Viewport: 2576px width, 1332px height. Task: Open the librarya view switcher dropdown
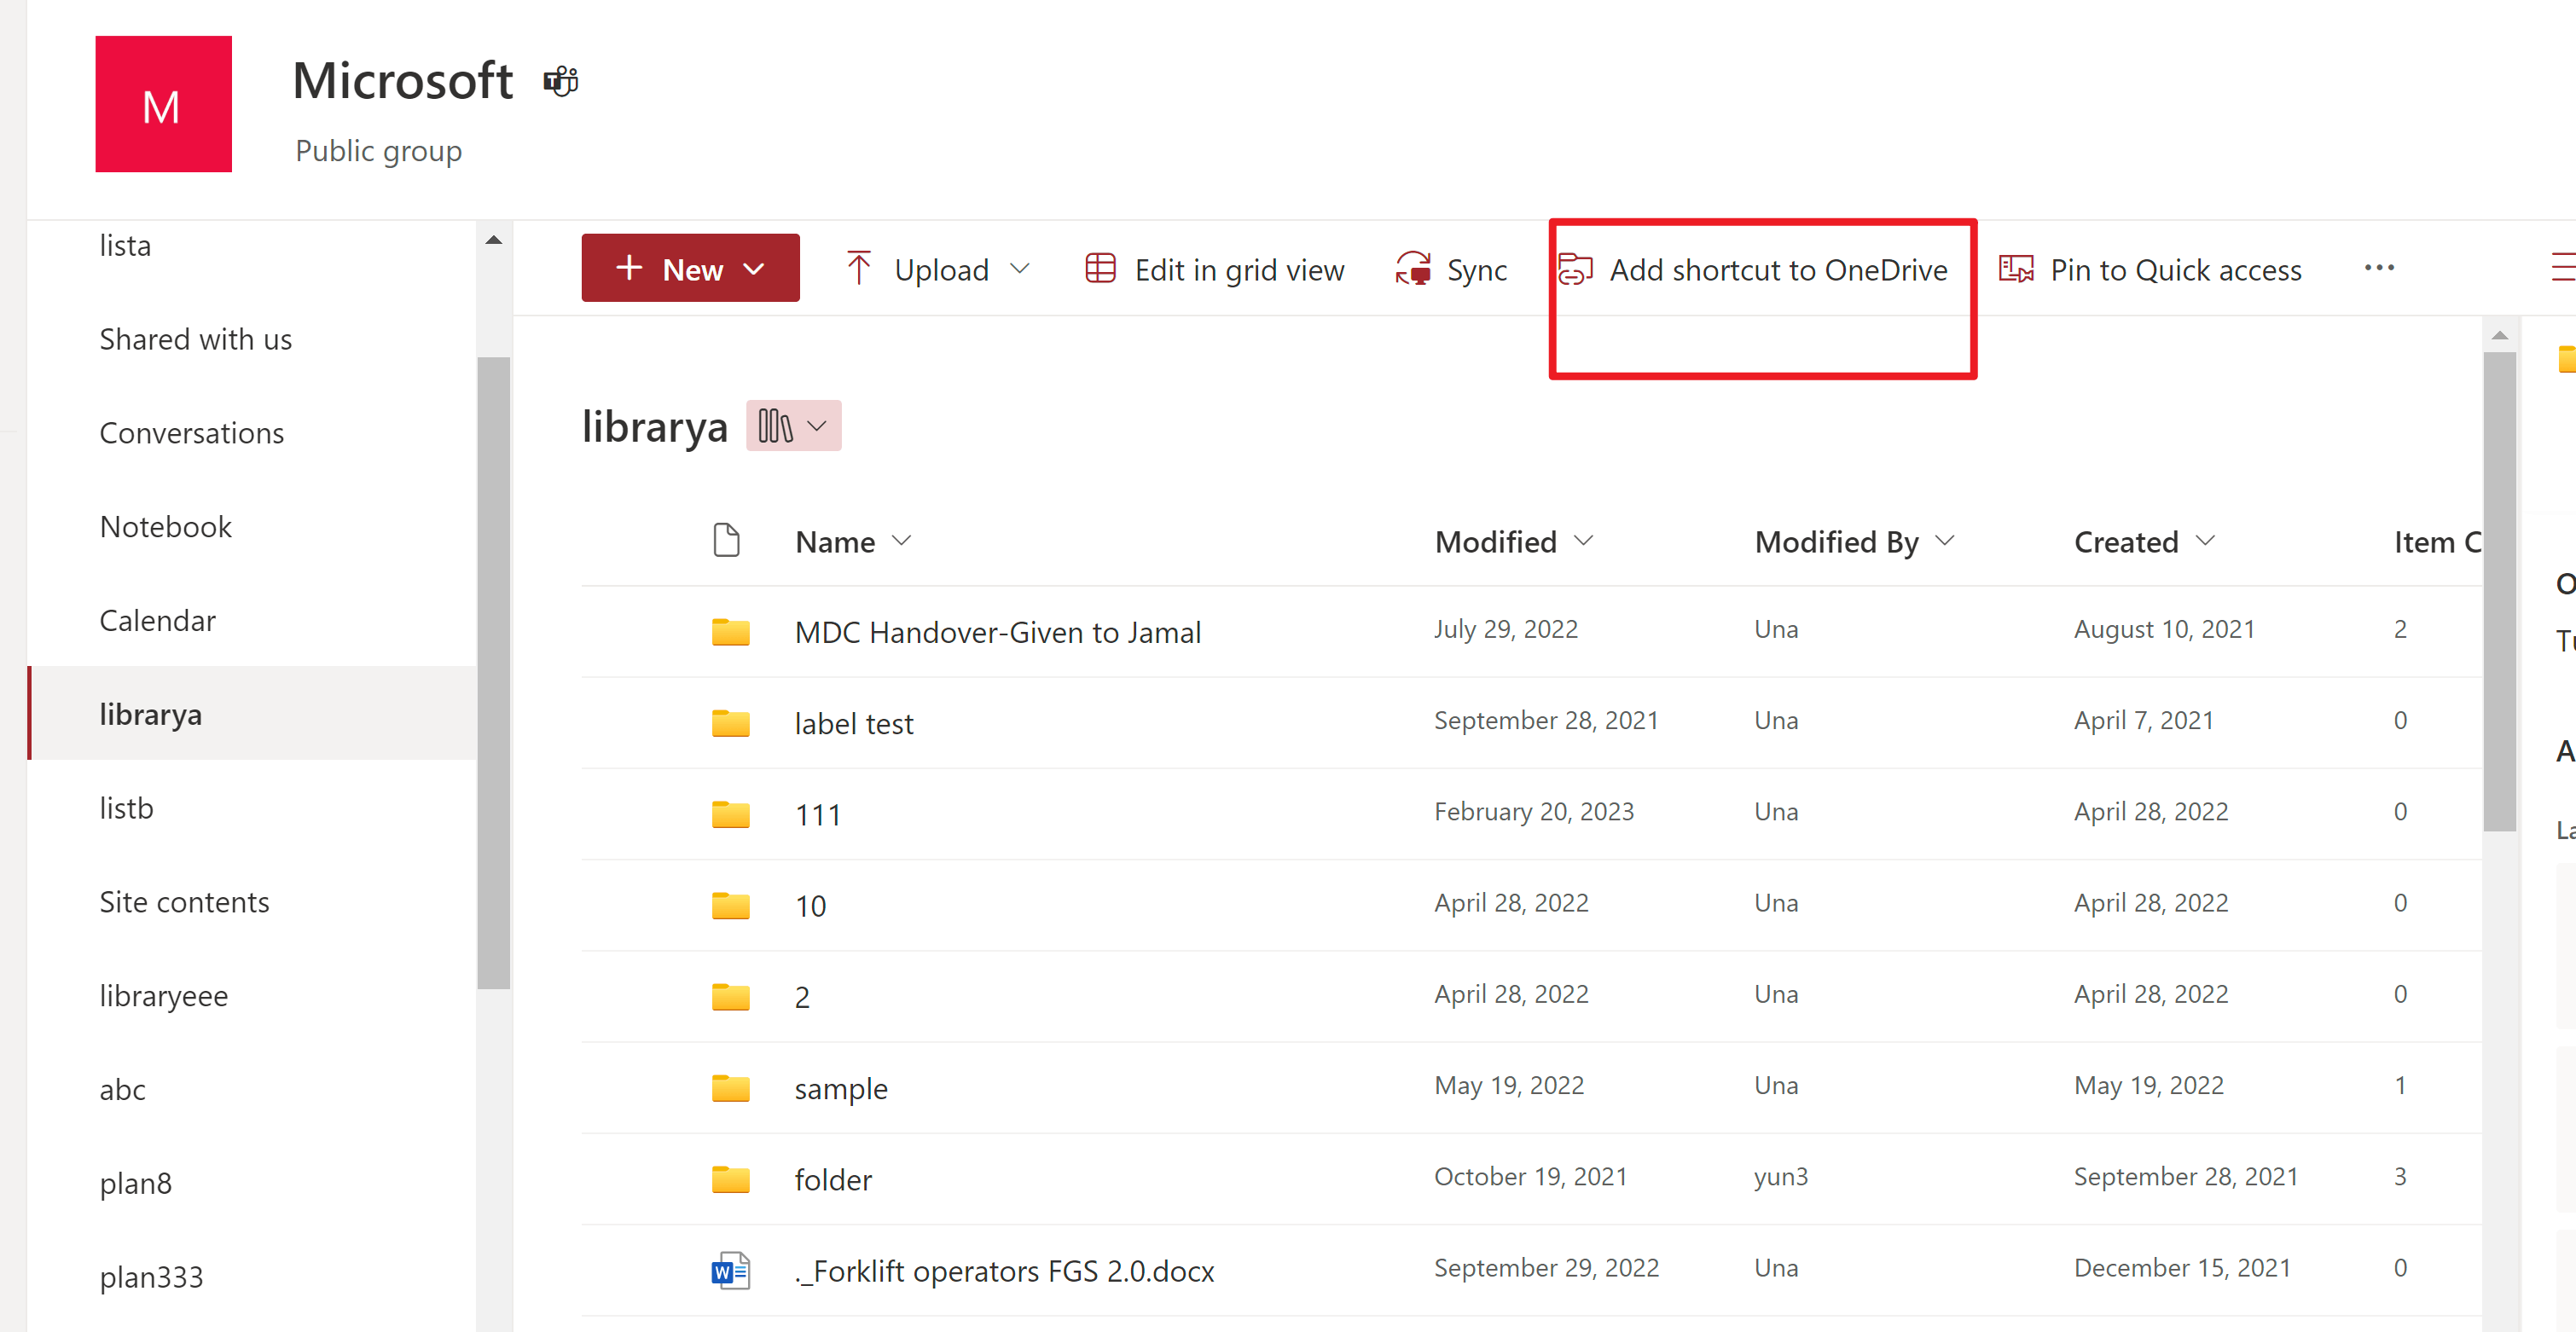(793, 426)
